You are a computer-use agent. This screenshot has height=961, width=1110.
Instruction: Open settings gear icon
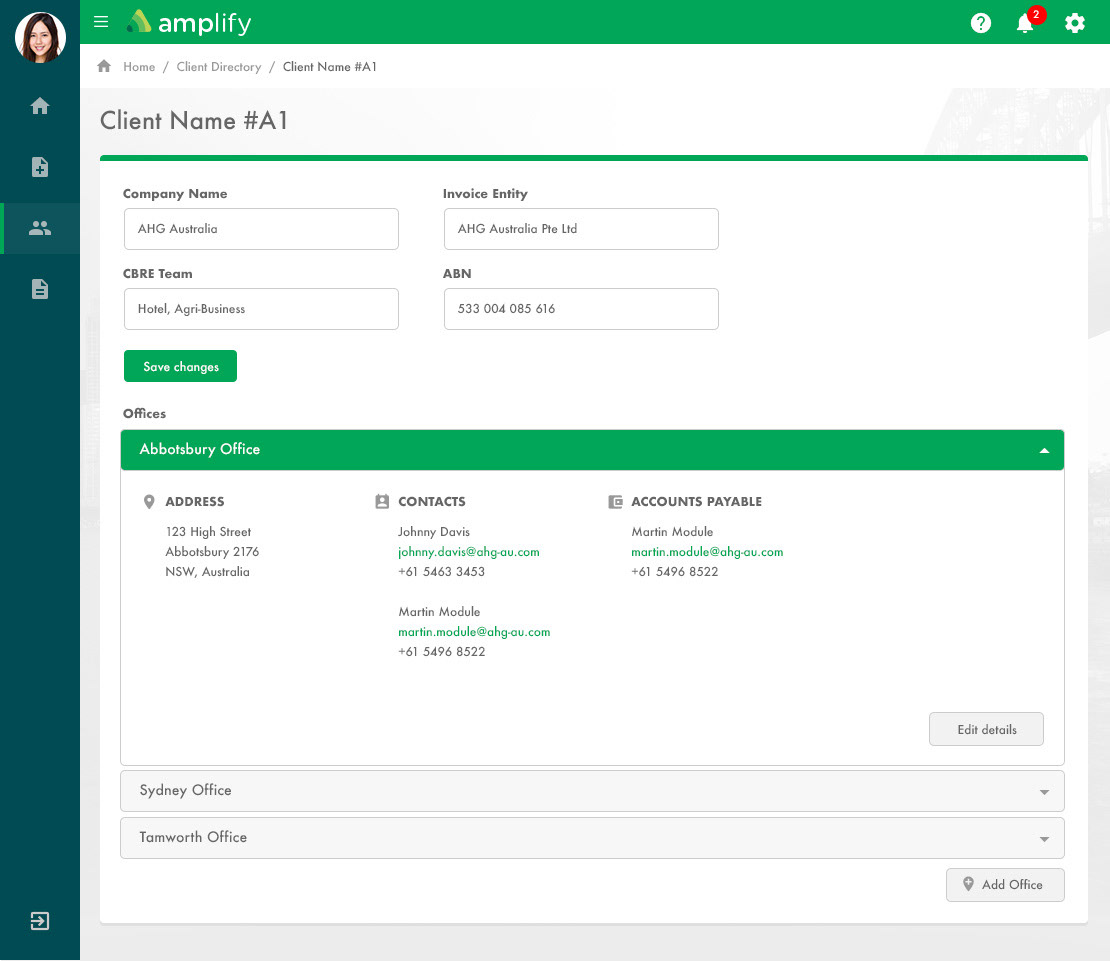click(1075, 23)
